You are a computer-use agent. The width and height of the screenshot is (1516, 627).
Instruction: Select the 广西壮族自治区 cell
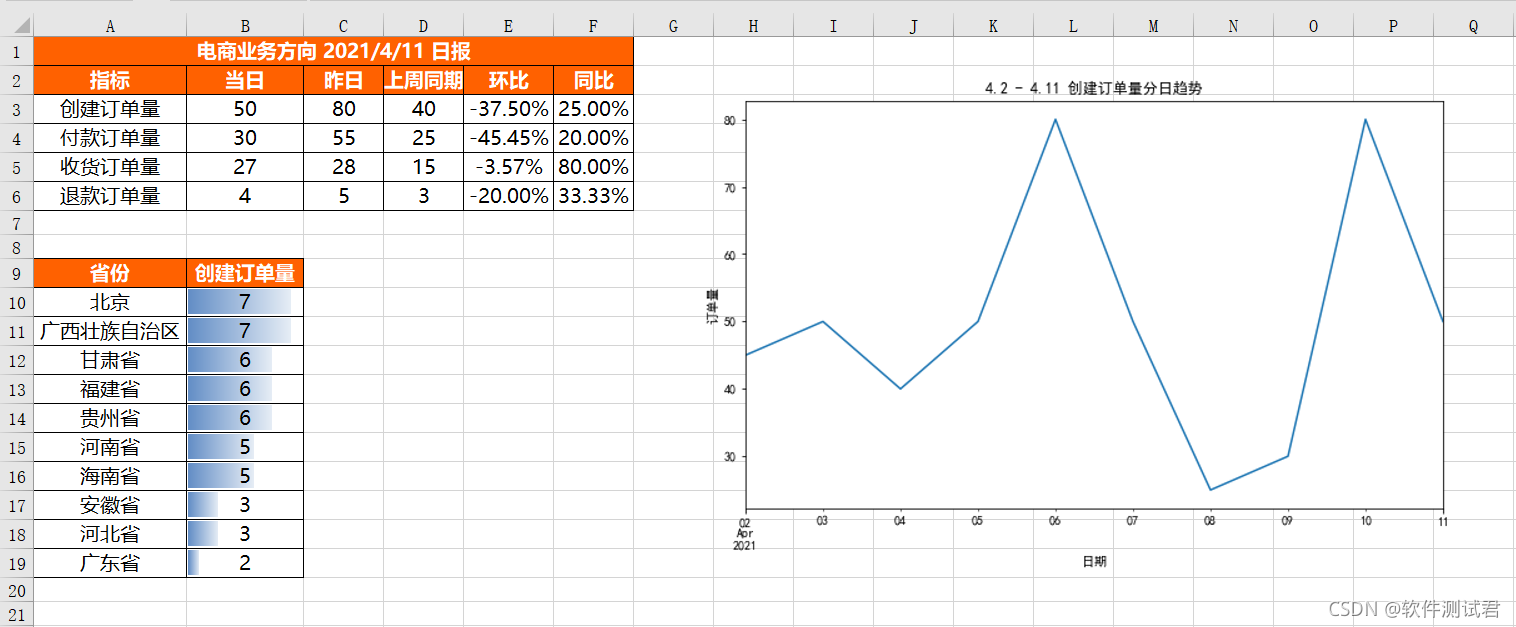[110, 331]
